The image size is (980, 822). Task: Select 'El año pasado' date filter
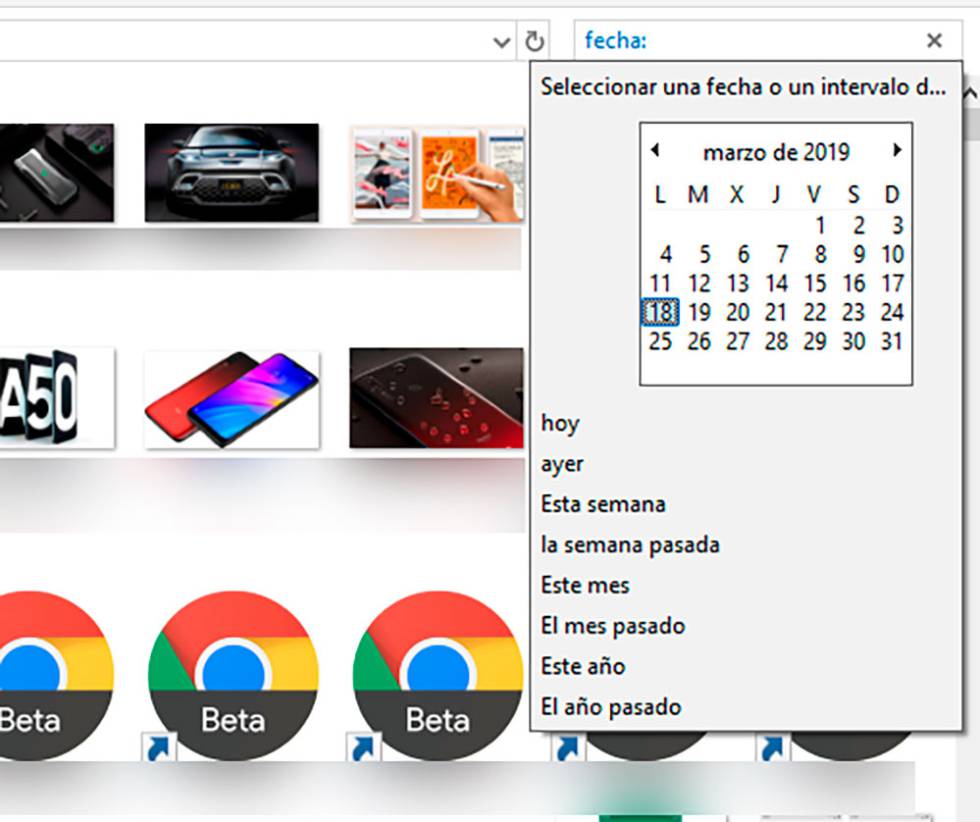(x=611, y=708)
